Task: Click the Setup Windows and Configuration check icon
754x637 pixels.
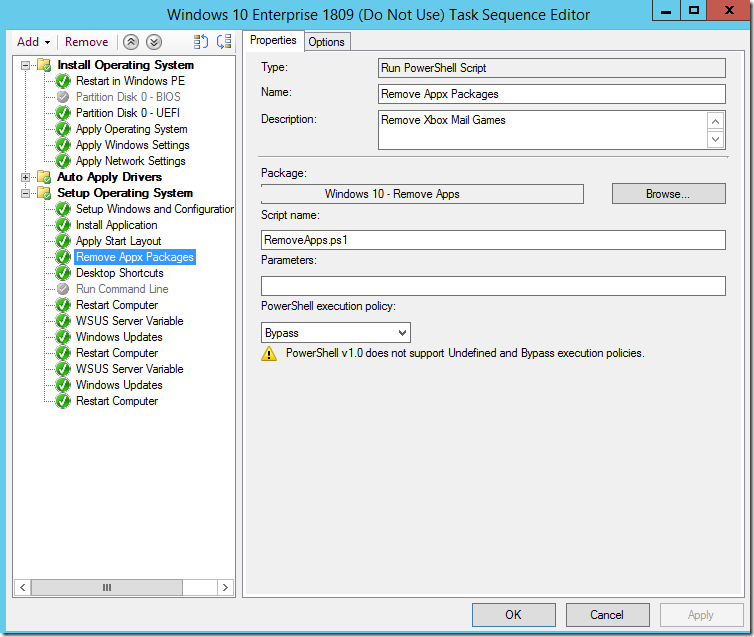Action: point(63,209)
